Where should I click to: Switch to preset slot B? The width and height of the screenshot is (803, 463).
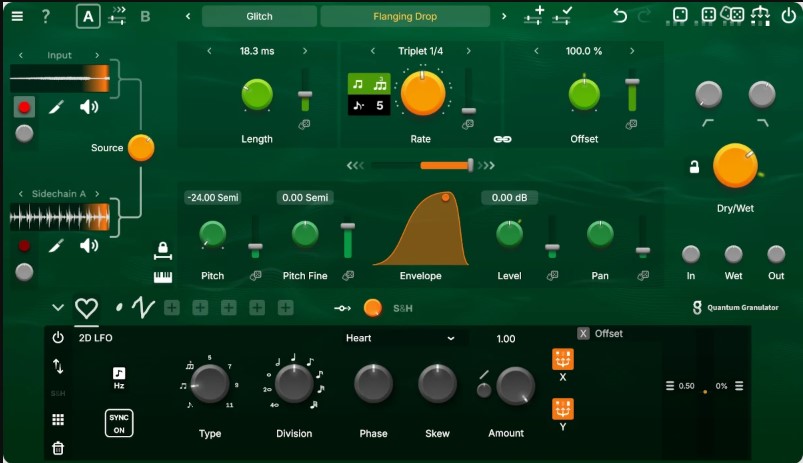(145, 16)
